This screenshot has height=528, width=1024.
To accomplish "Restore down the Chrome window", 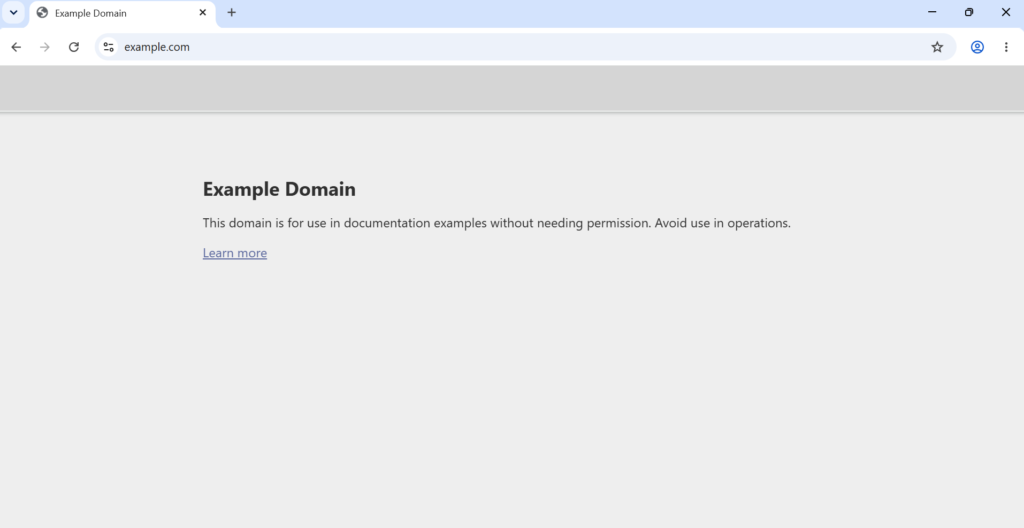I will click(x=969, y=12).
